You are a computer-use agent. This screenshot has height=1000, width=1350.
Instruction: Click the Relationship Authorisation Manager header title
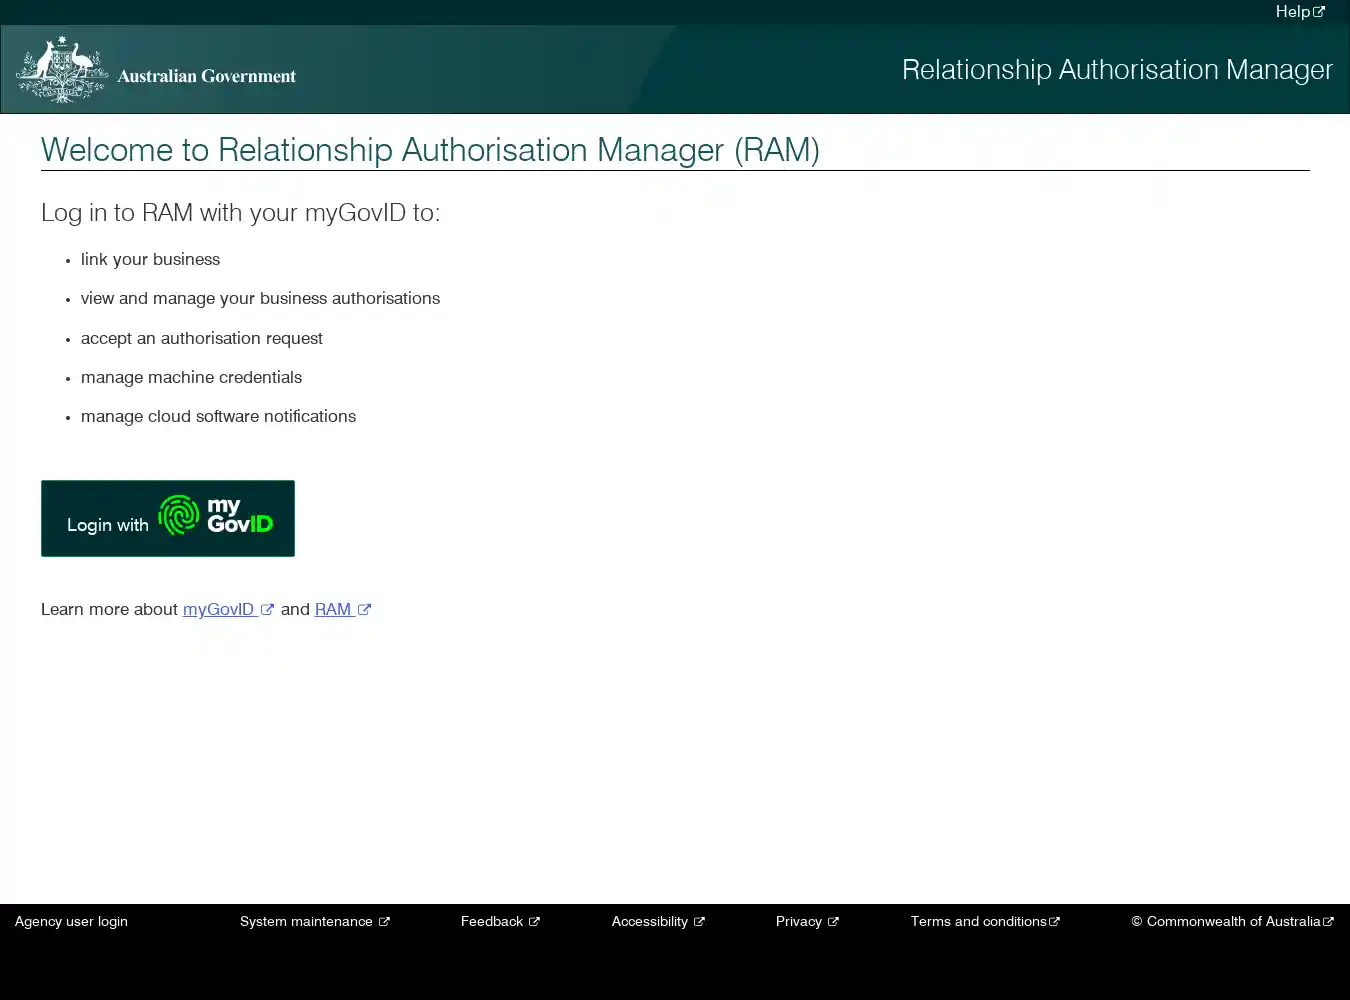(x=1117, y=71)
